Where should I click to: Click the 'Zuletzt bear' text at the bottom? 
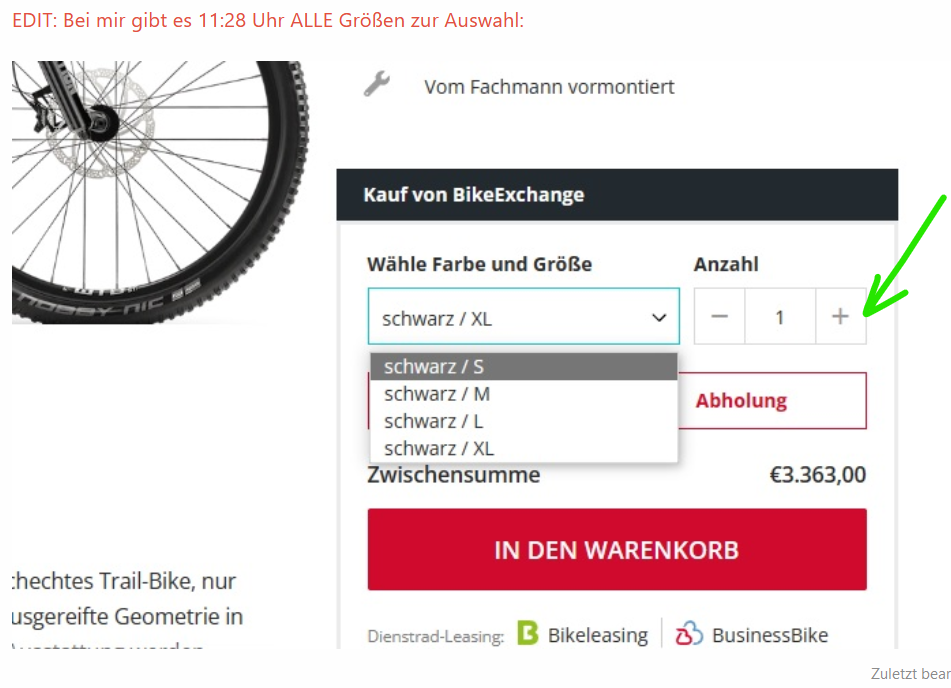point(910,673)
